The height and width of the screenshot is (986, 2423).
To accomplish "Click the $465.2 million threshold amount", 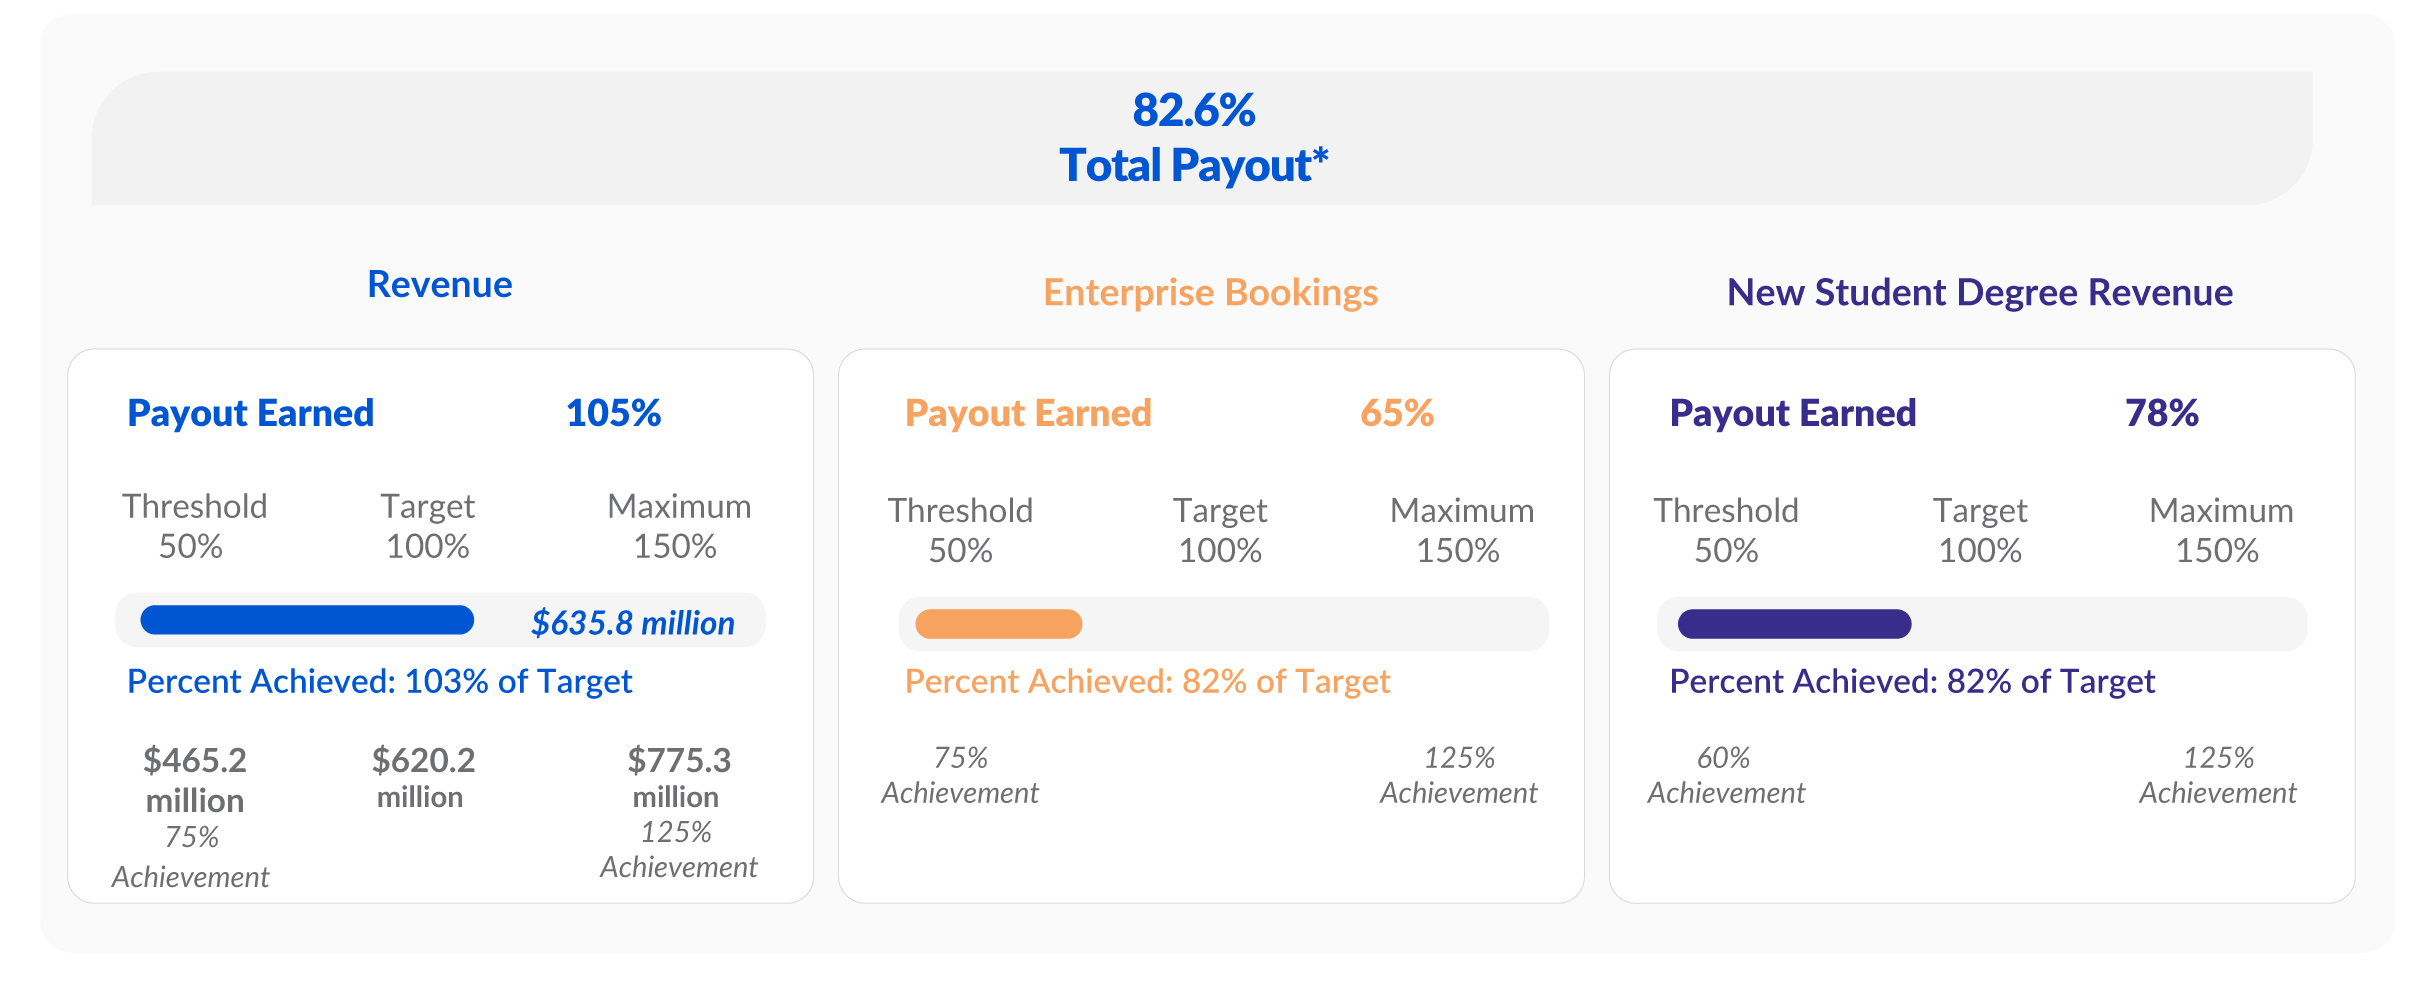I will 195,780.
